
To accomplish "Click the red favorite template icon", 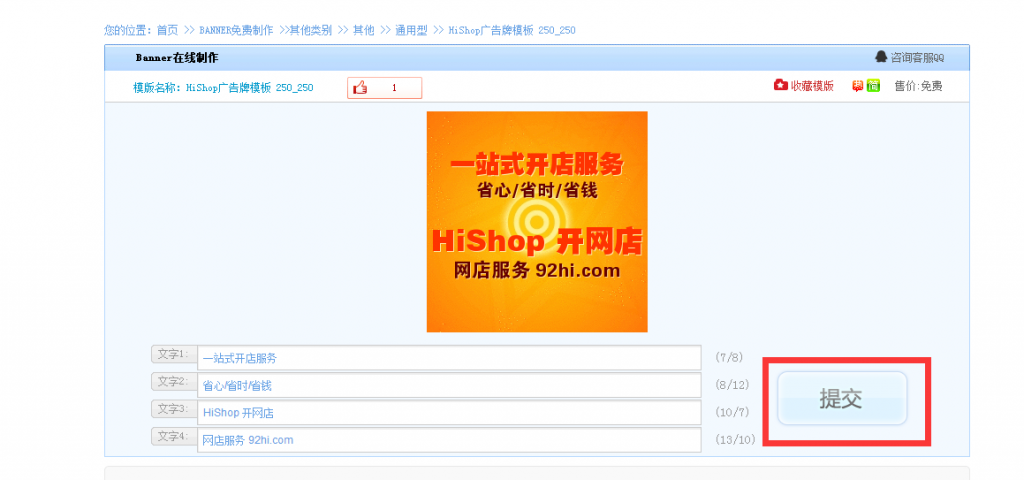I will pyautogui.click(x=780, y=85).
